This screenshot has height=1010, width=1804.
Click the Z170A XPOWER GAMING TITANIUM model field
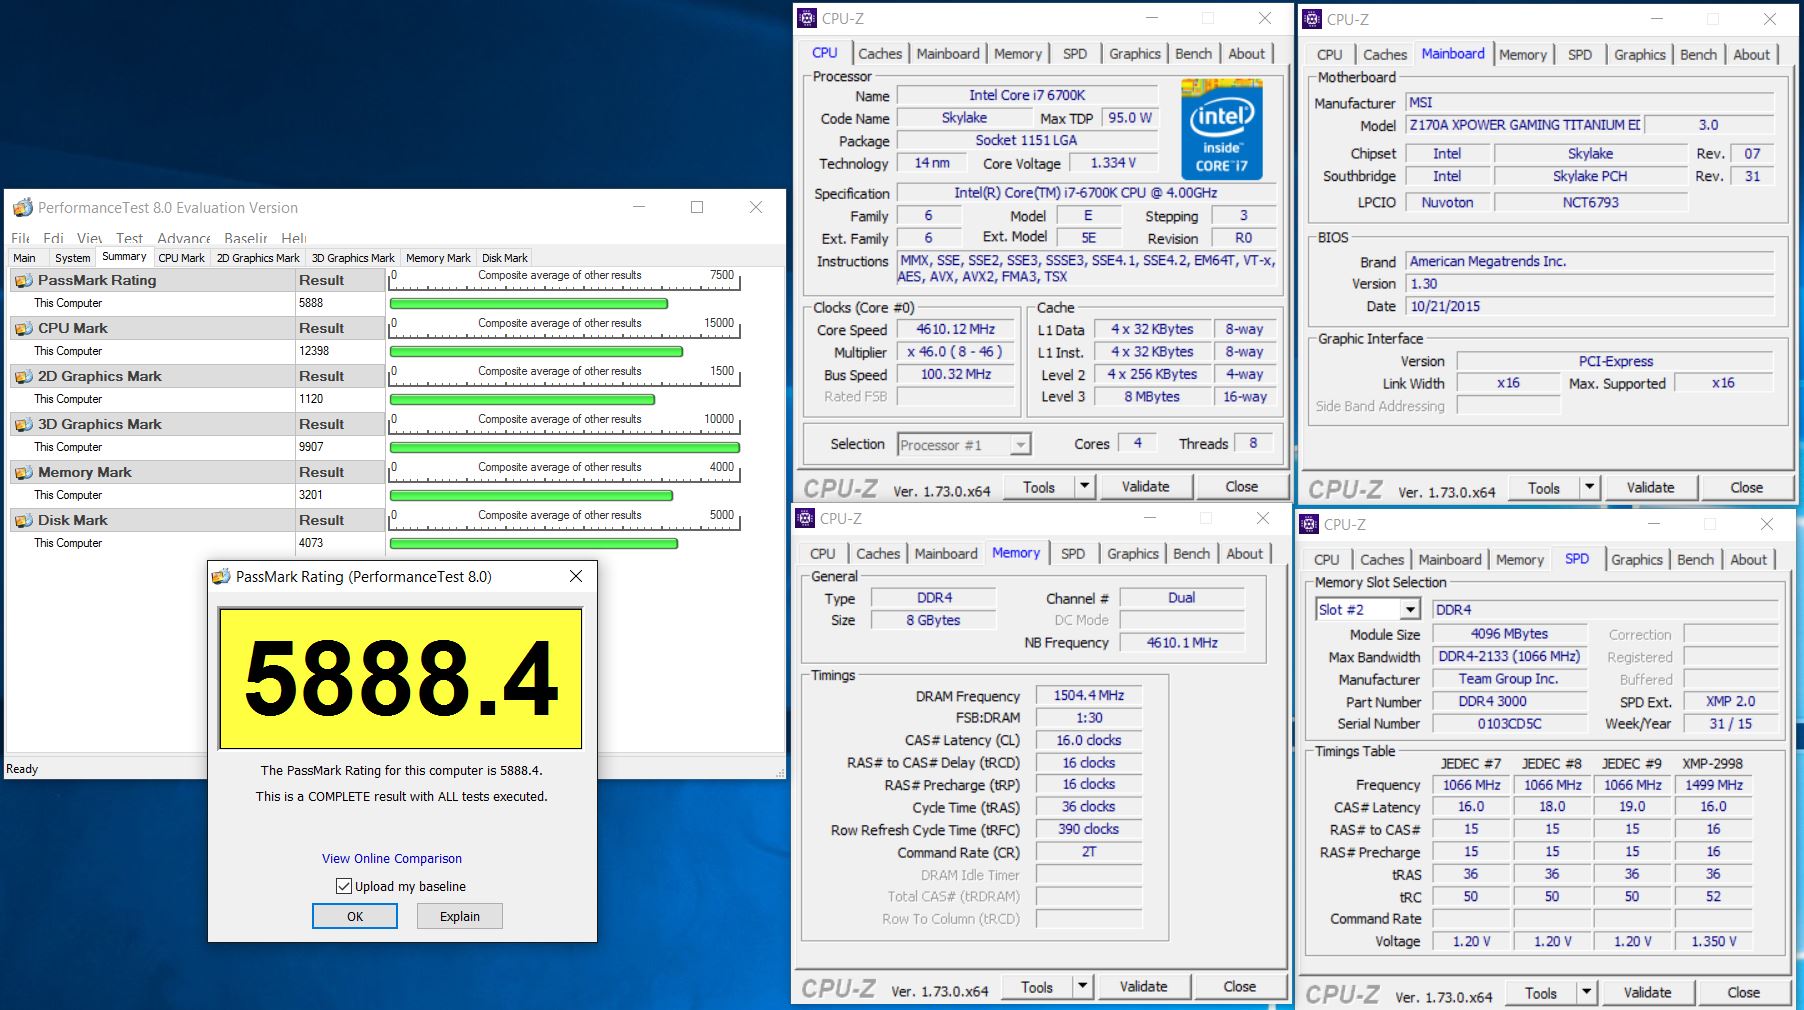1524,125
